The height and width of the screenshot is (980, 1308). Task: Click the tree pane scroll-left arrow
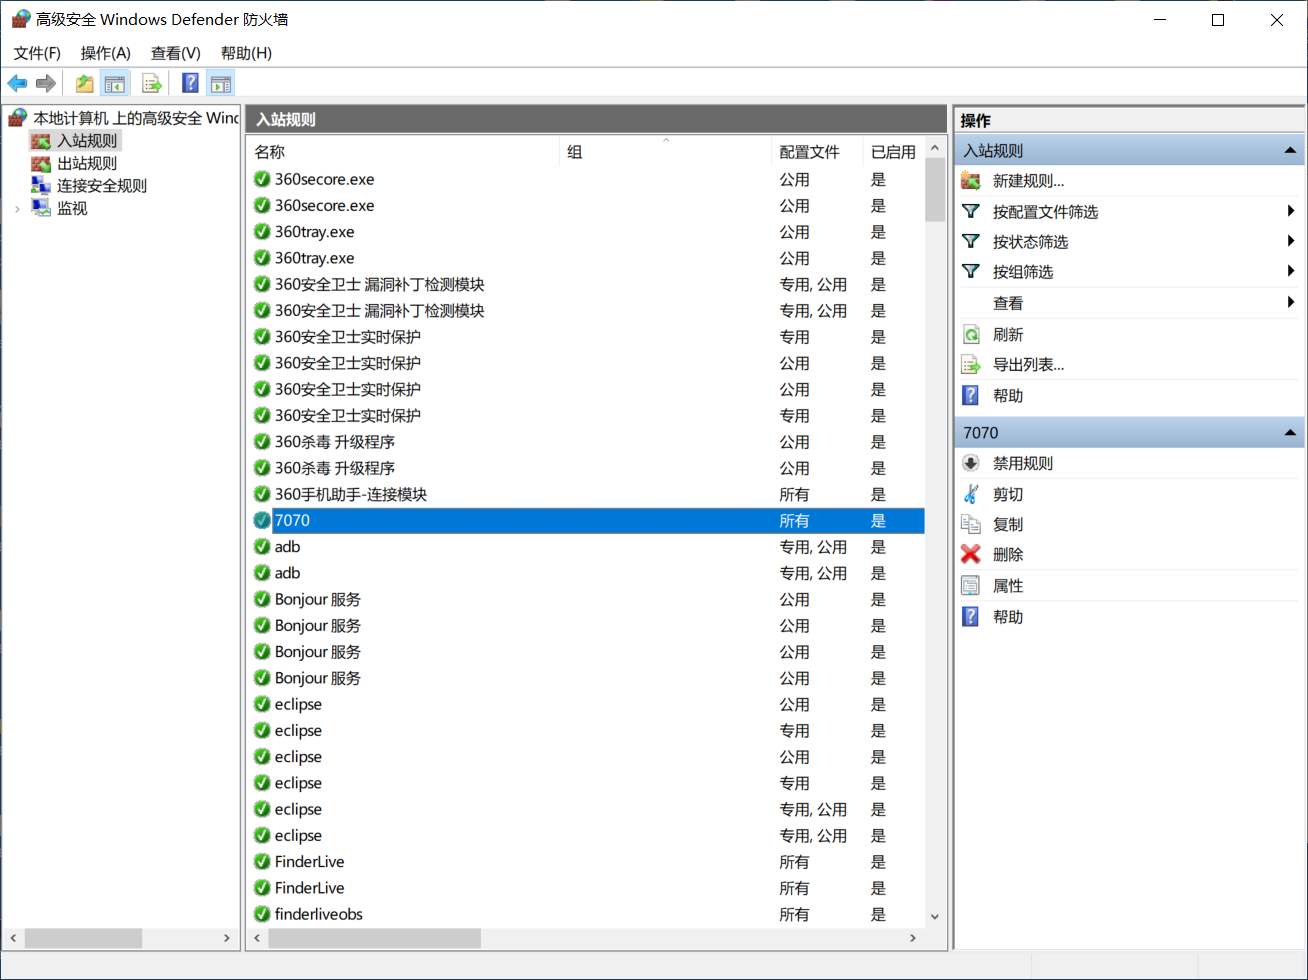point(14,938)
